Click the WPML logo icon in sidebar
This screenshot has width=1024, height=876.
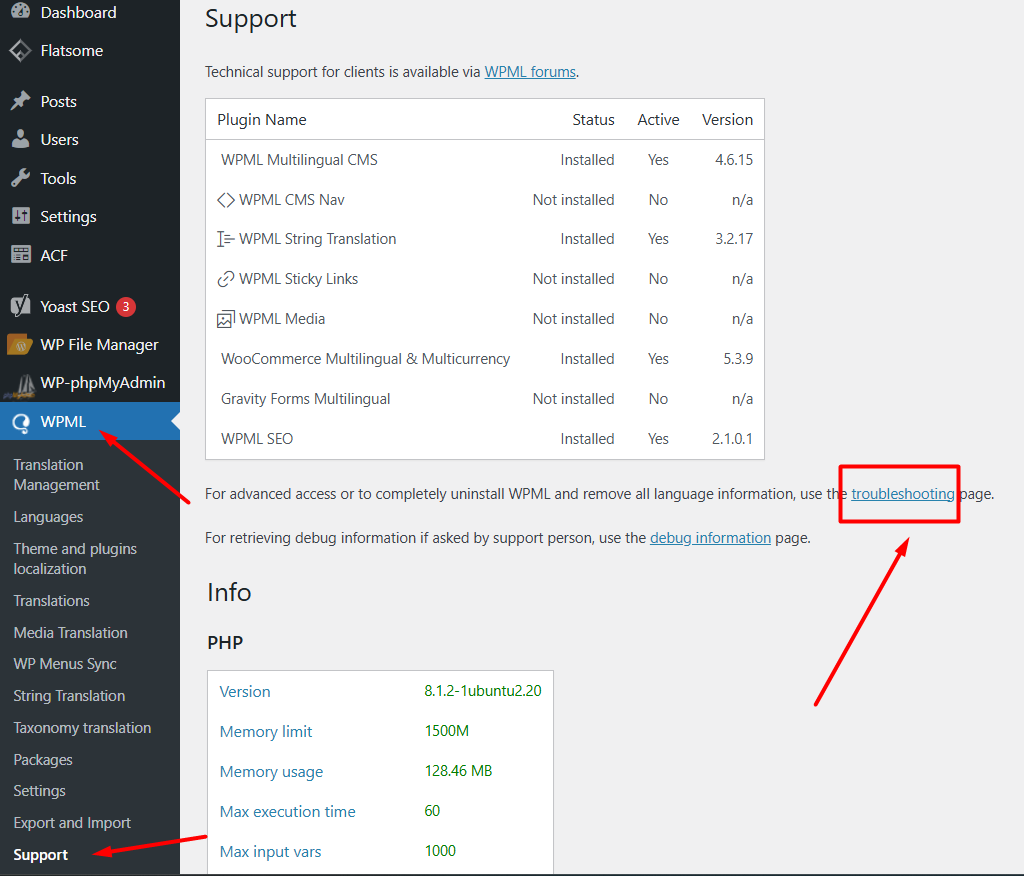(21, 423)
